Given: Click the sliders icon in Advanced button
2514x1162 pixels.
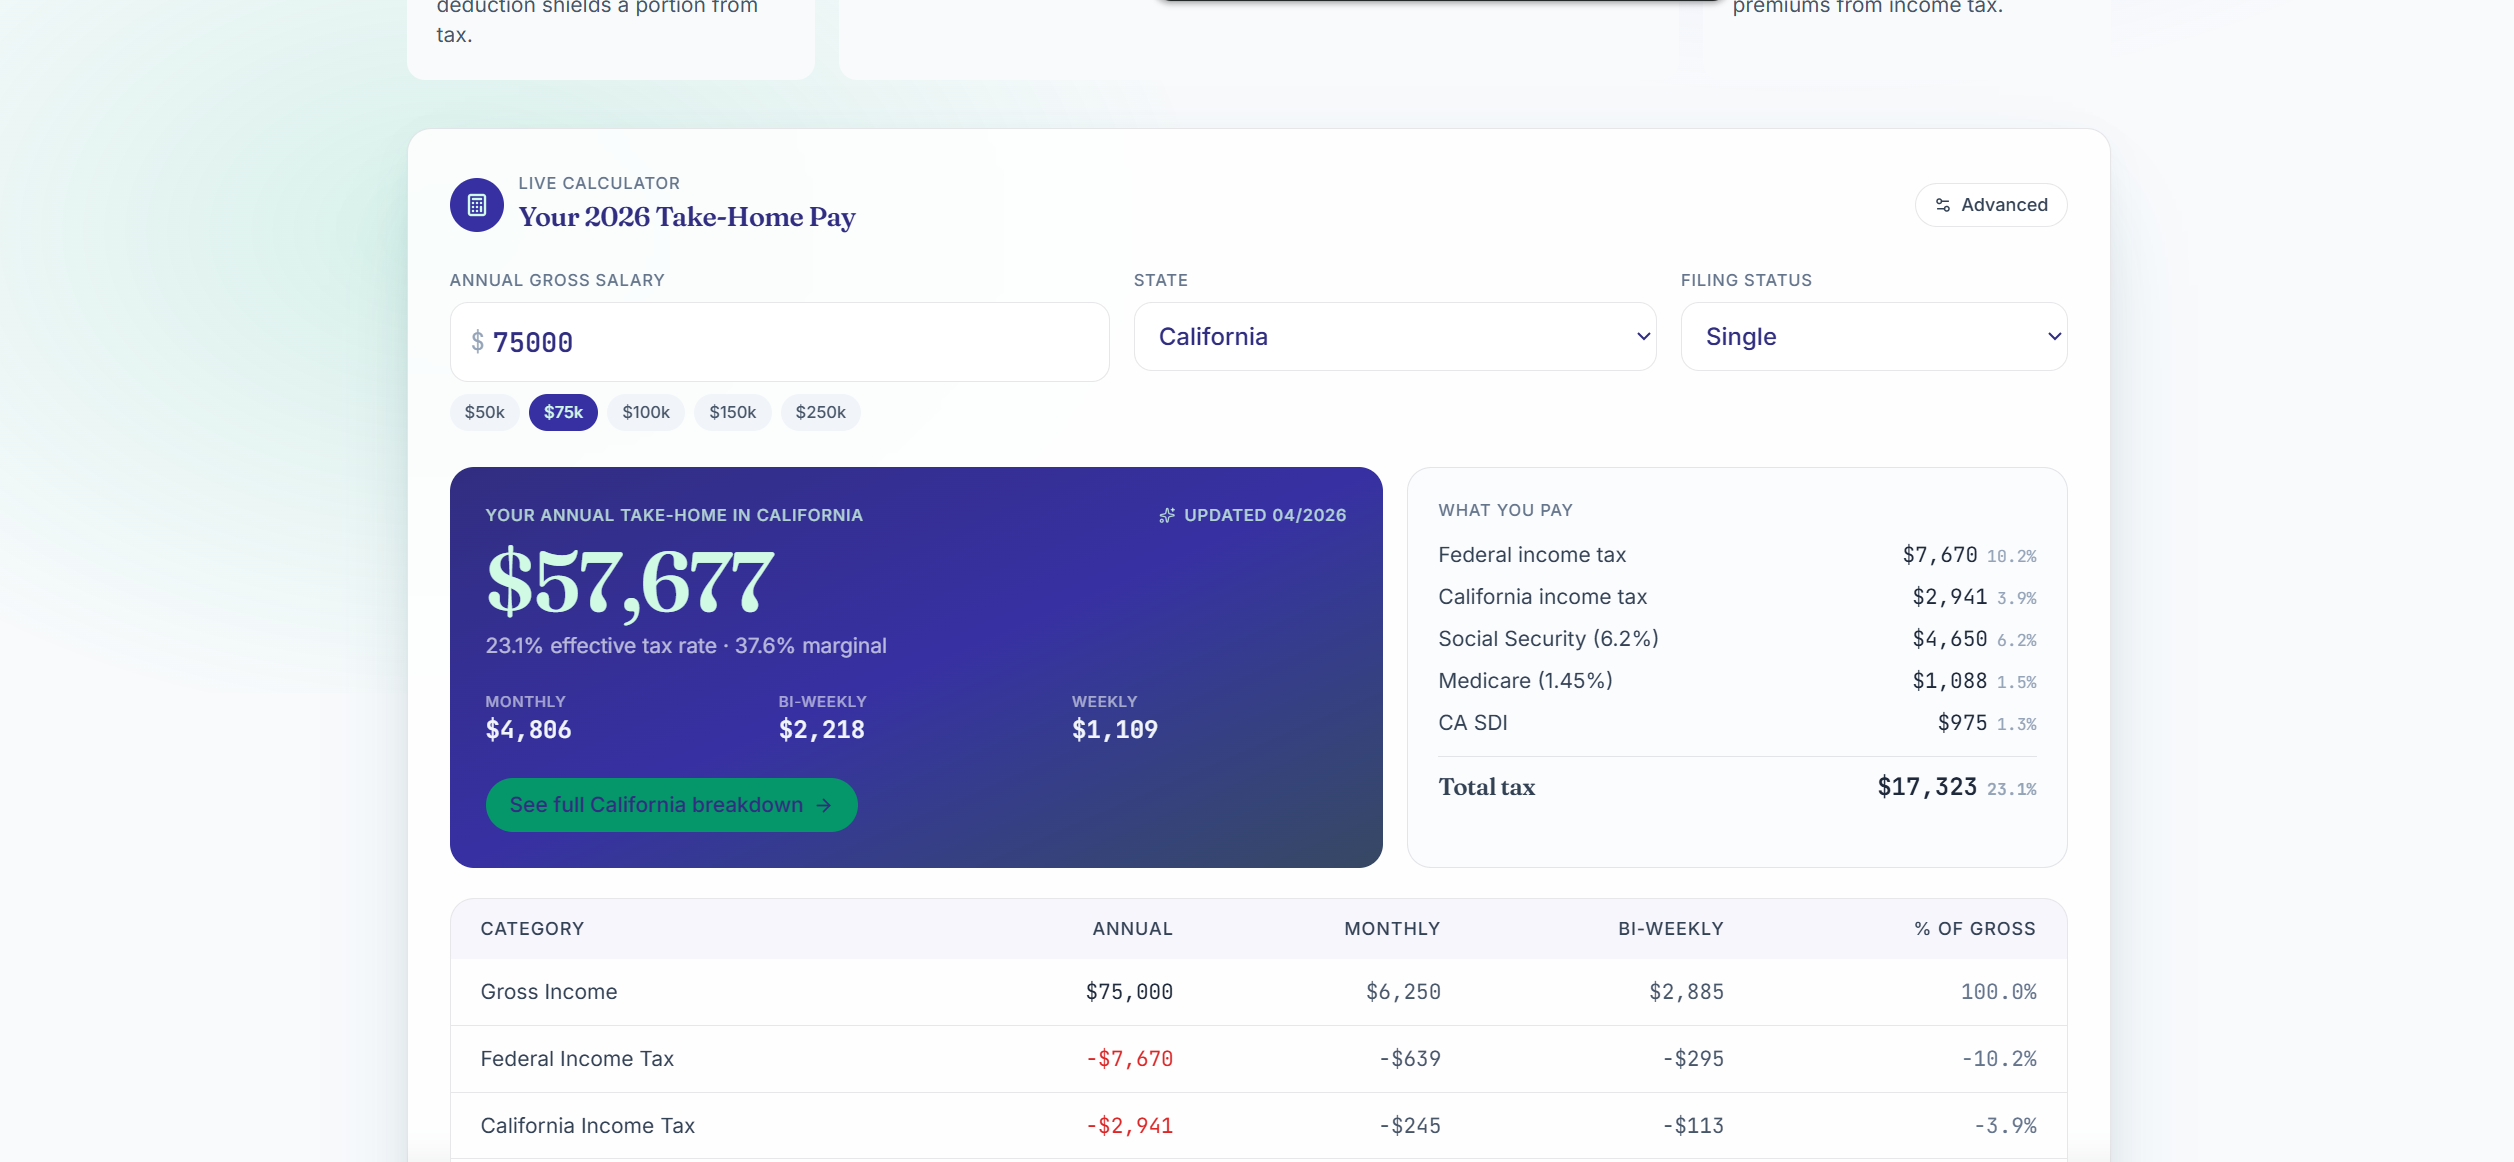Looking at the screenshot, I should [1943, 205].
